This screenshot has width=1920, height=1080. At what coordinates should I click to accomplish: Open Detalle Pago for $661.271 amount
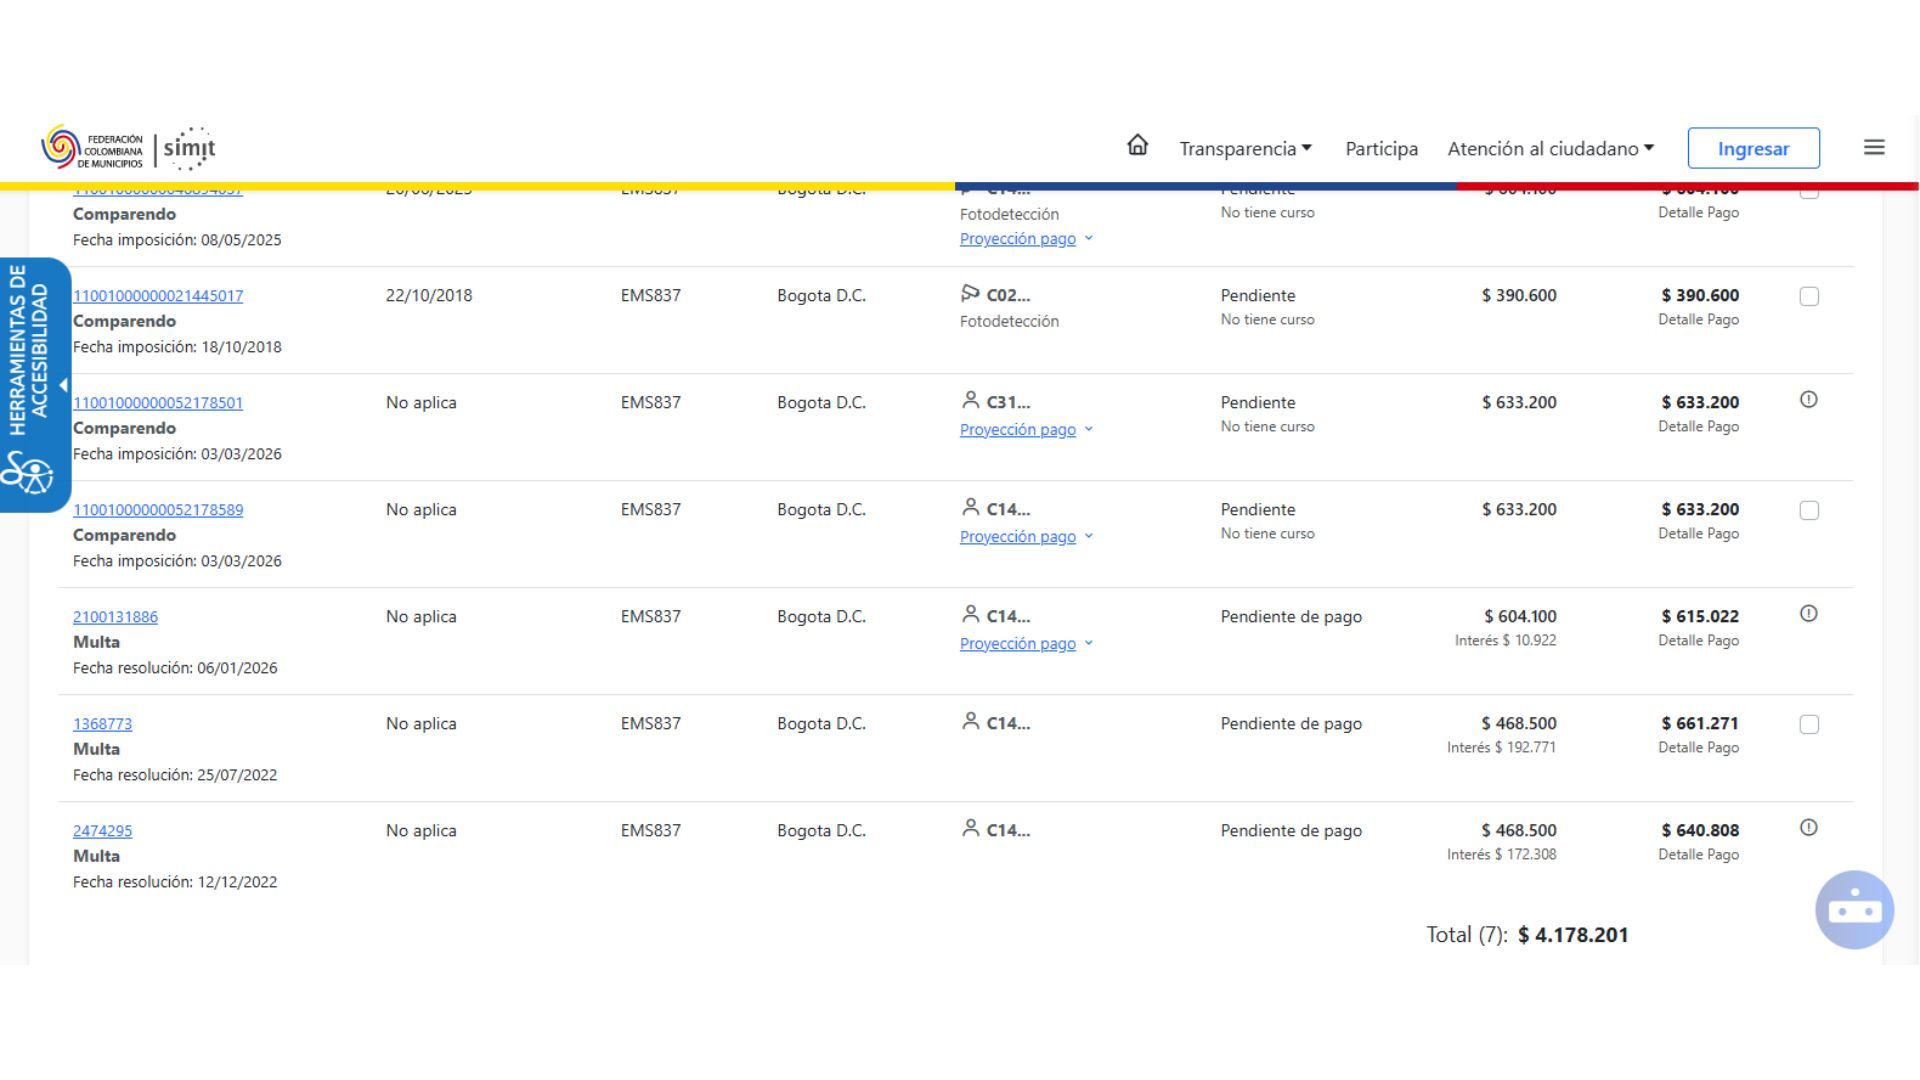(x=1698, y=748)
